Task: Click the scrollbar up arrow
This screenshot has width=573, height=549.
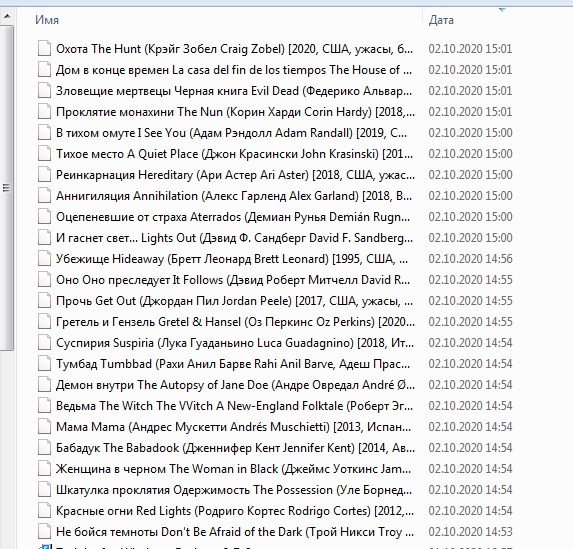Action: pyautogui.click(x=7, y=16)
